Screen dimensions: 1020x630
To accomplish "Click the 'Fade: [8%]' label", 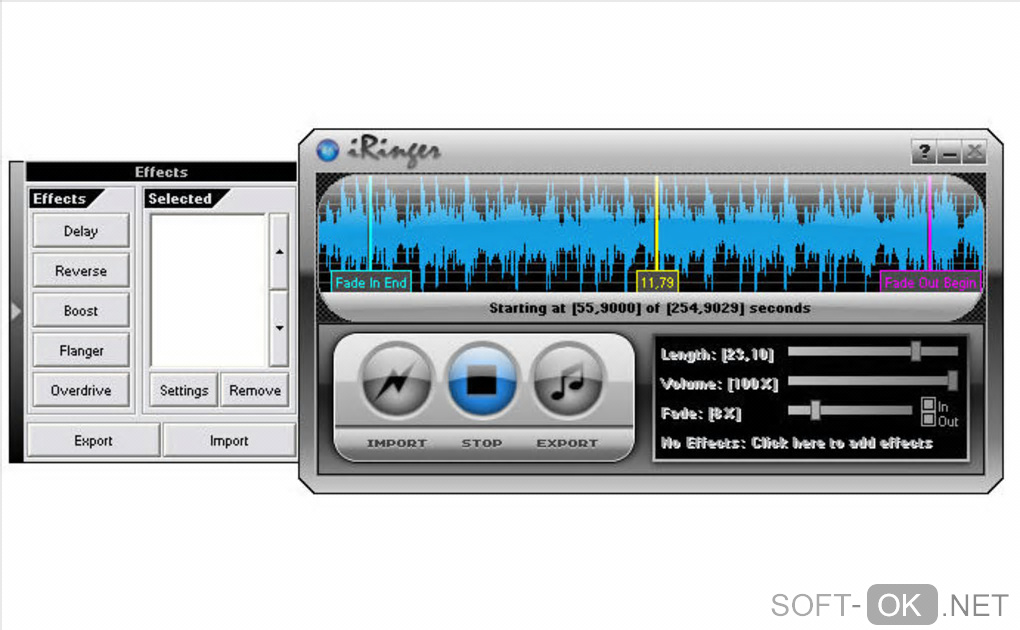I will 701,413.
